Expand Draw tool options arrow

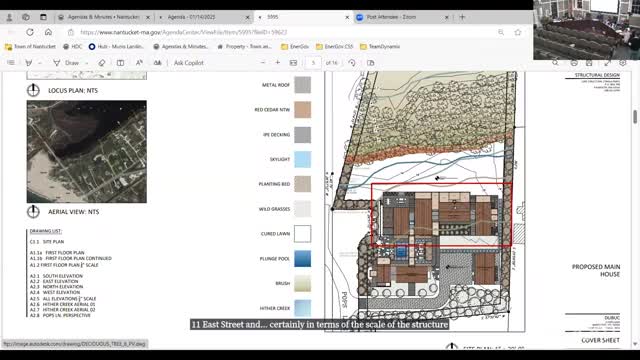click(87, 63)
